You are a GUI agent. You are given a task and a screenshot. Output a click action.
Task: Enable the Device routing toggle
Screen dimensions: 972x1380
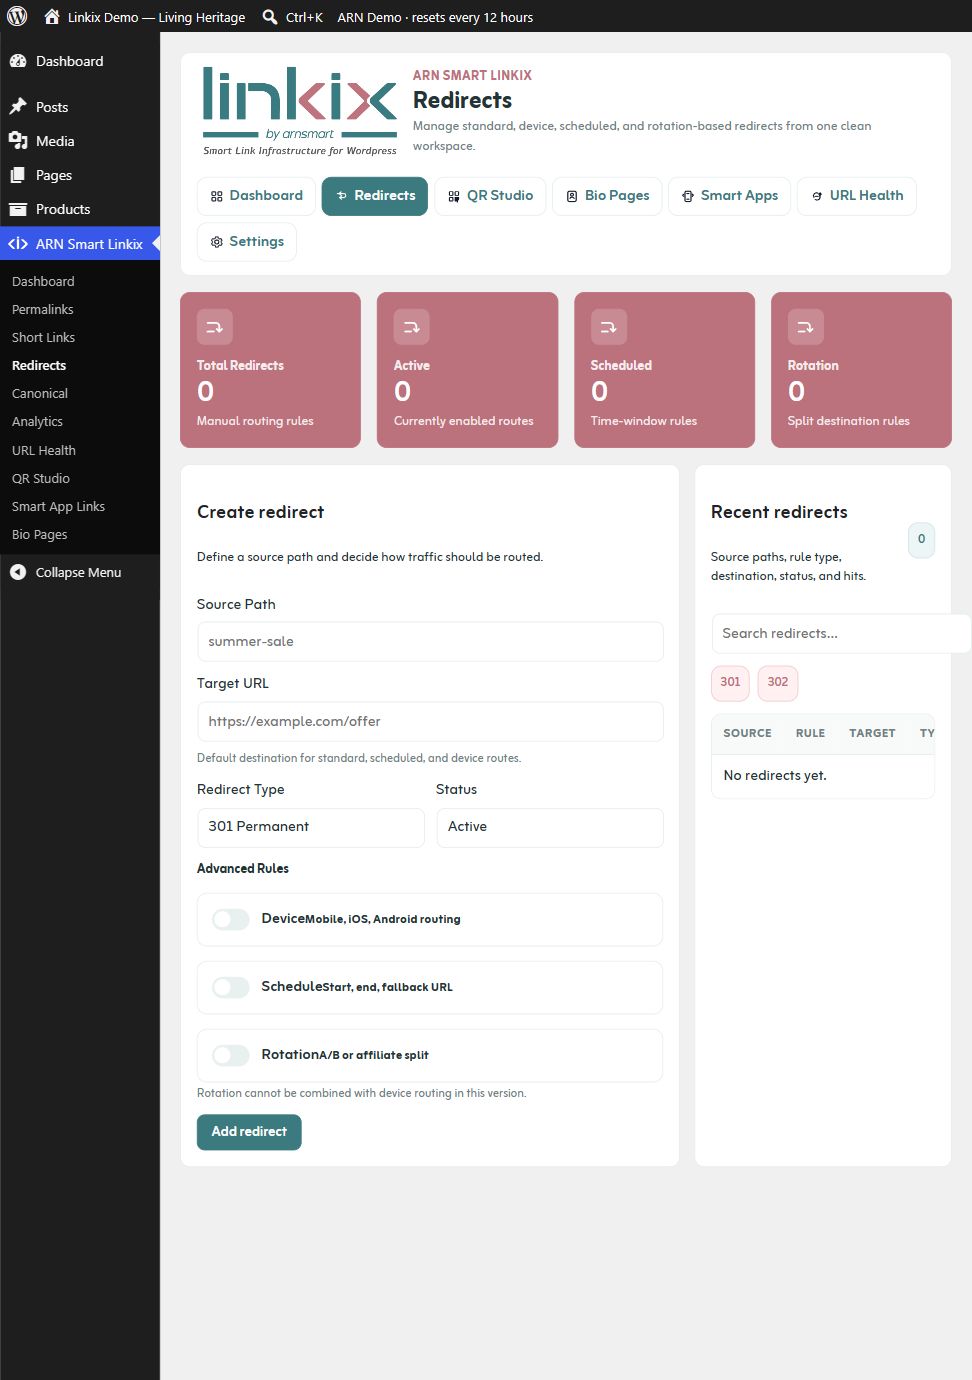[x=230, y=919]
